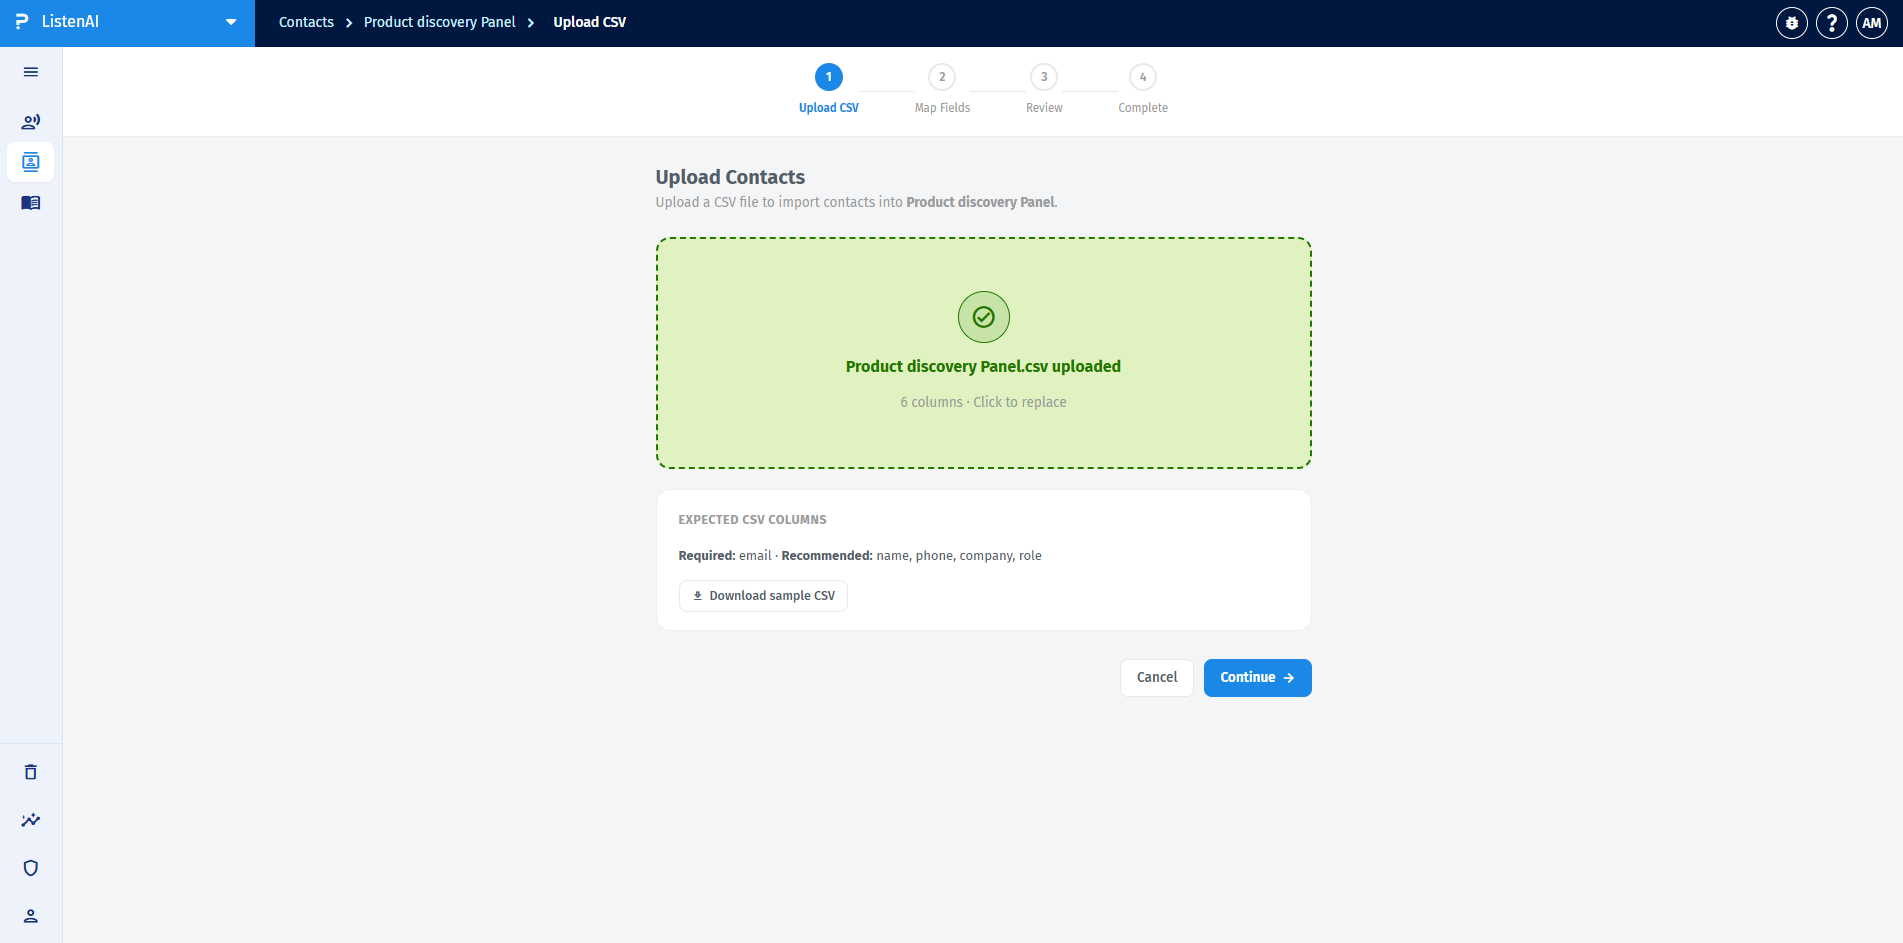Open the user profile sidebar icon
The width and height of the screenshot is (1903, 943).
tap(31, 916)
